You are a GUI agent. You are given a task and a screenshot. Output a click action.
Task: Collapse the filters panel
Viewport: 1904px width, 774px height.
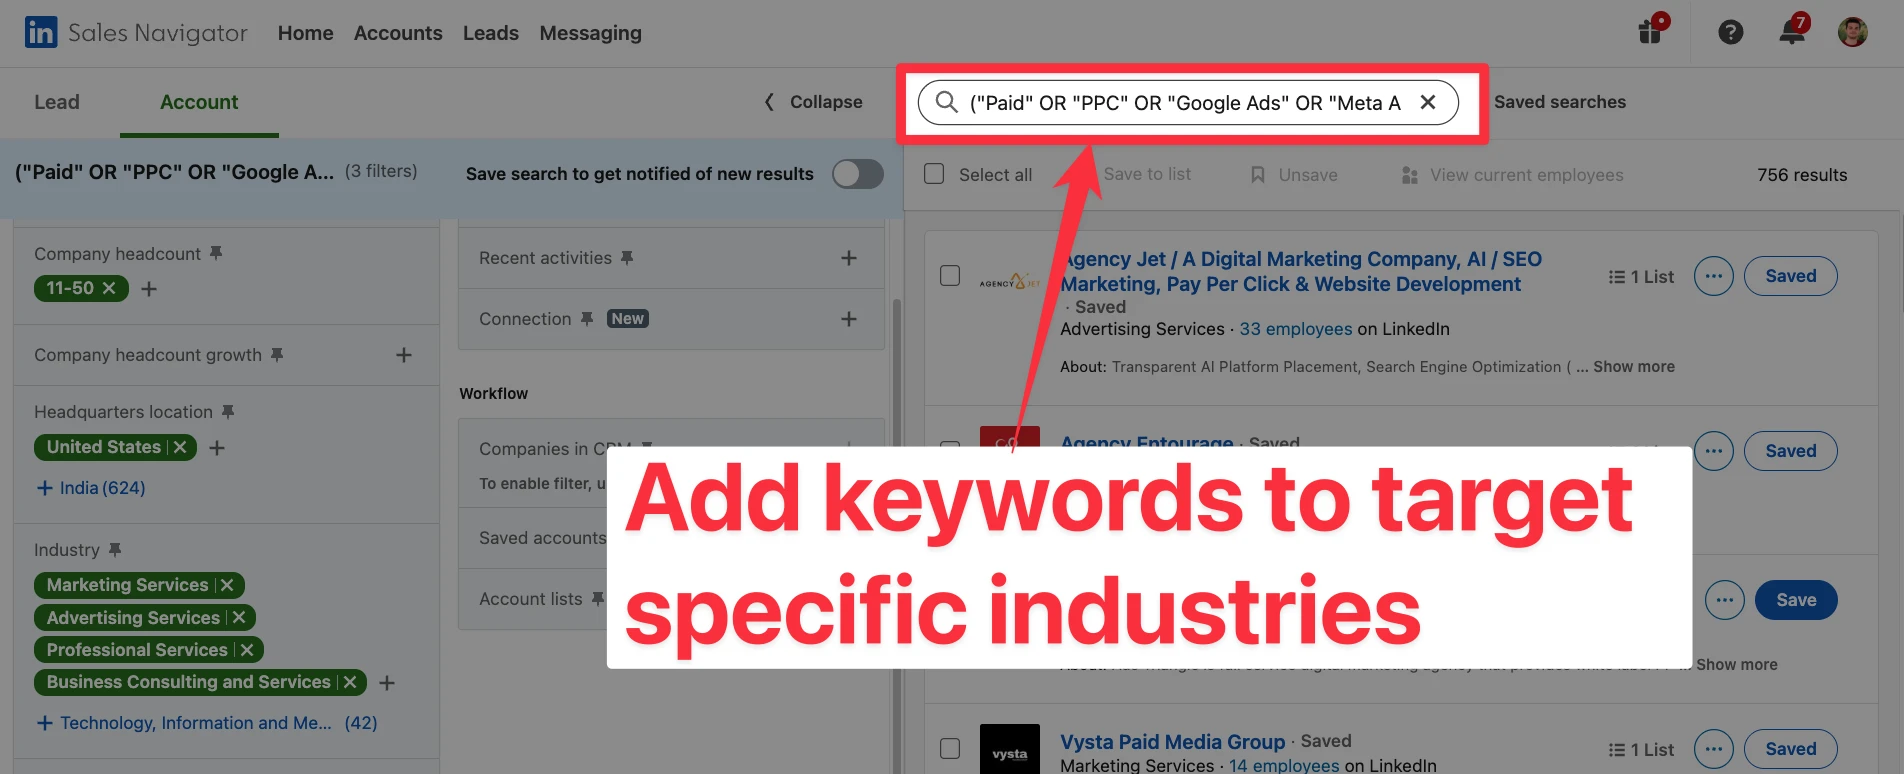coord(813,102)
